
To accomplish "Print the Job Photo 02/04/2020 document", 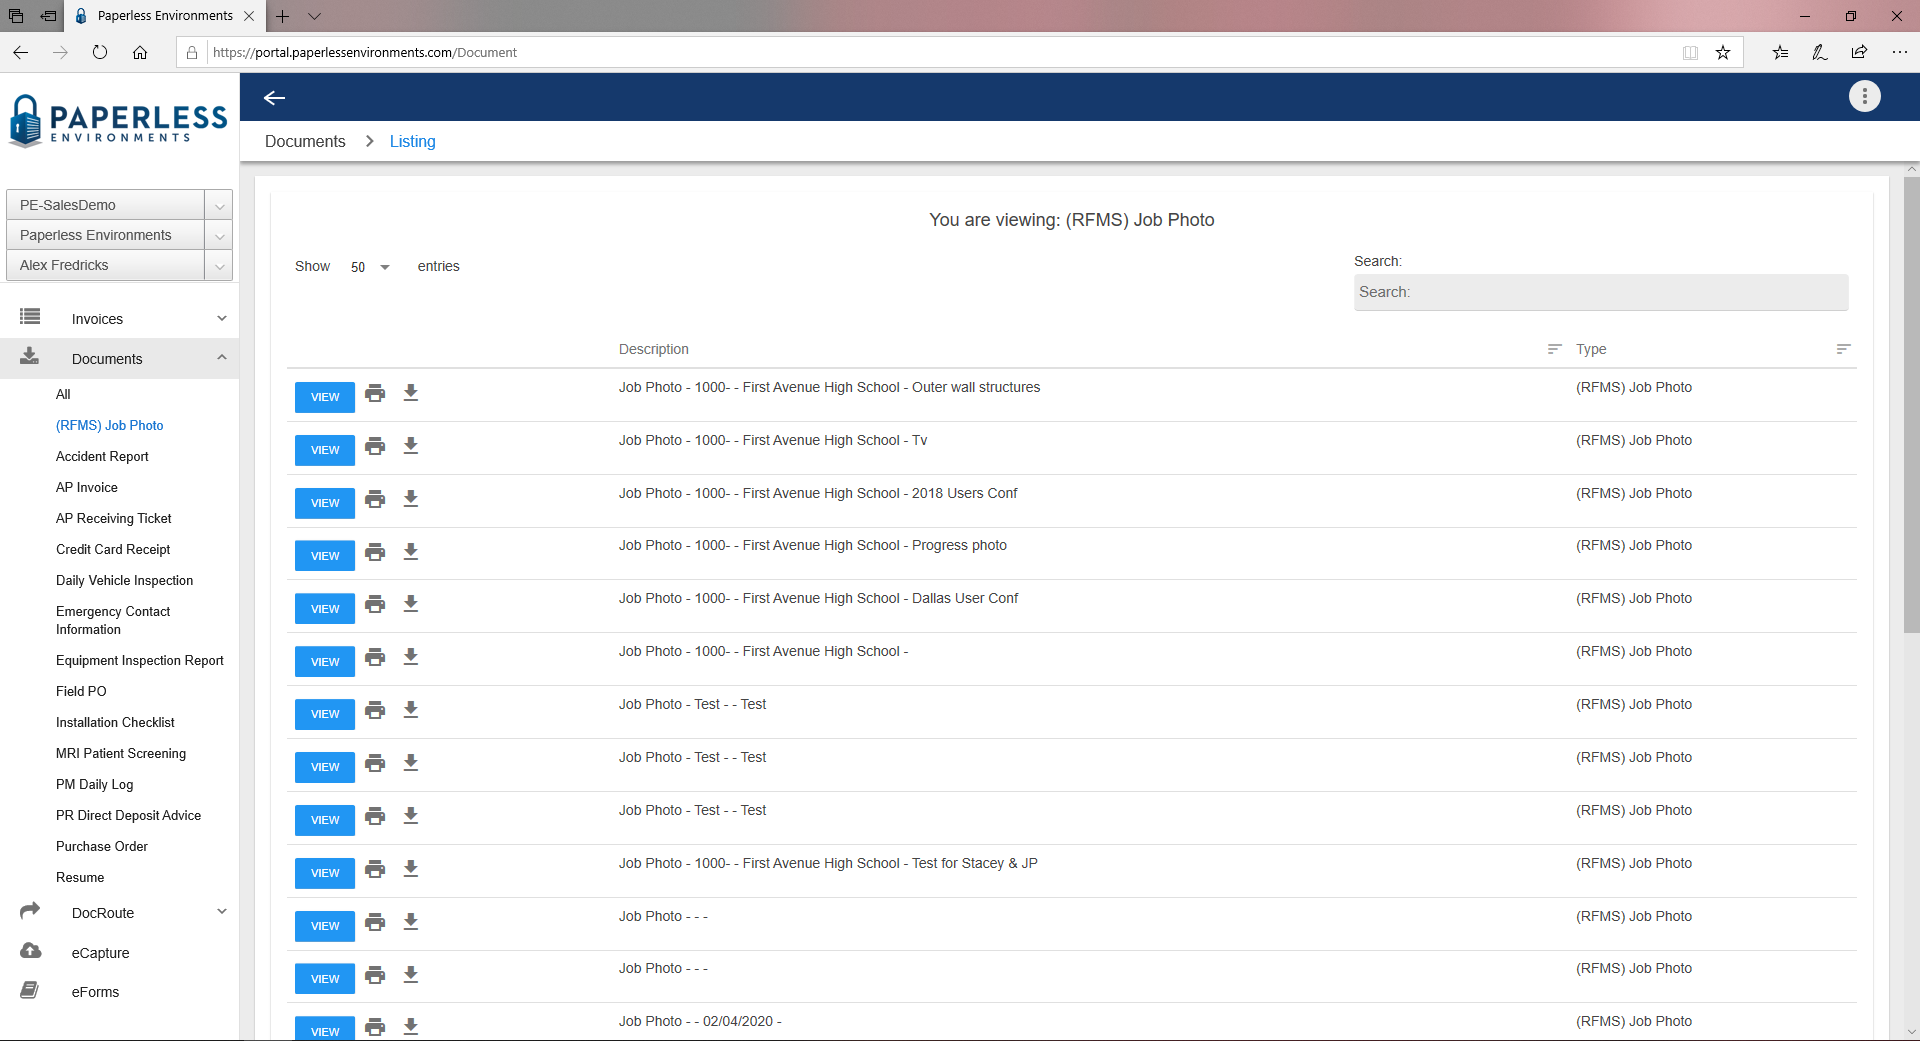I will point(375,1027).
